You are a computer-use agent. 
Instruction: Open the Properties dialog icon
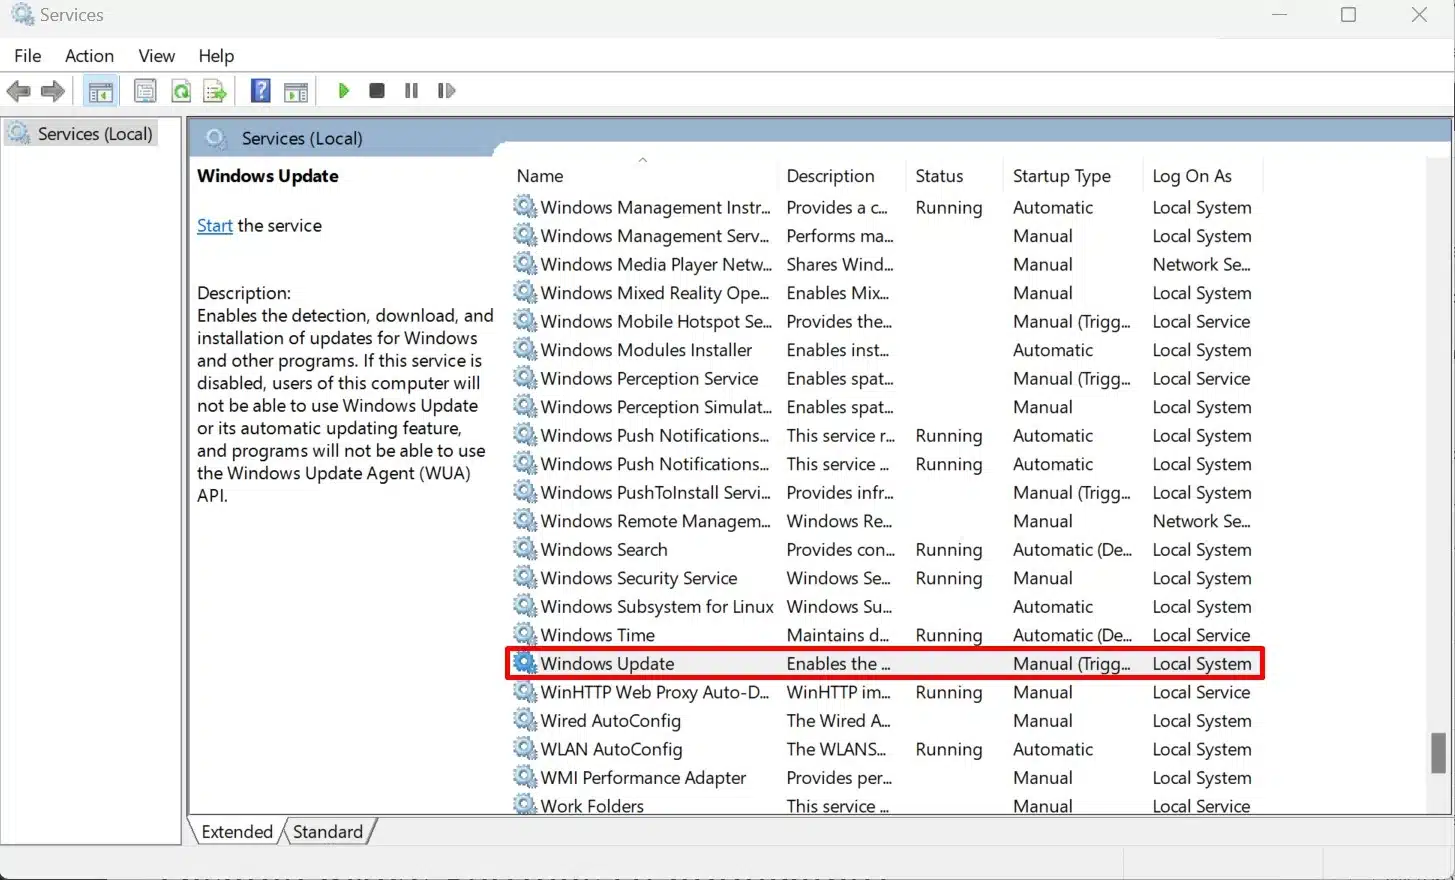[x=145, y=90]
